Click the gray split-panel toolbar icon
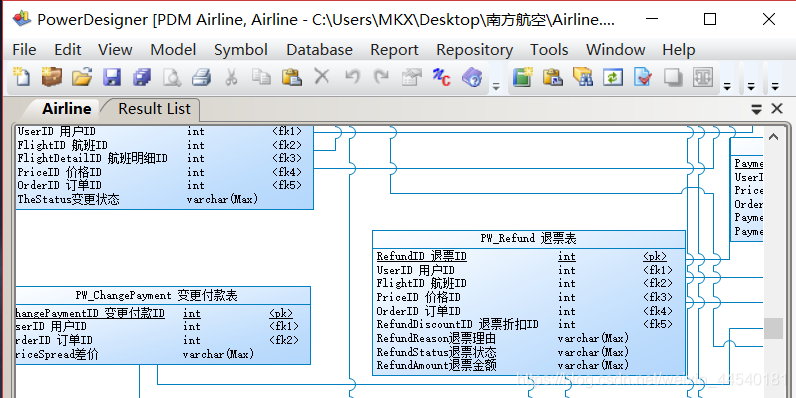Image resolution: width=796 pixels, height=398 pixels. click(x=704, y=77)
